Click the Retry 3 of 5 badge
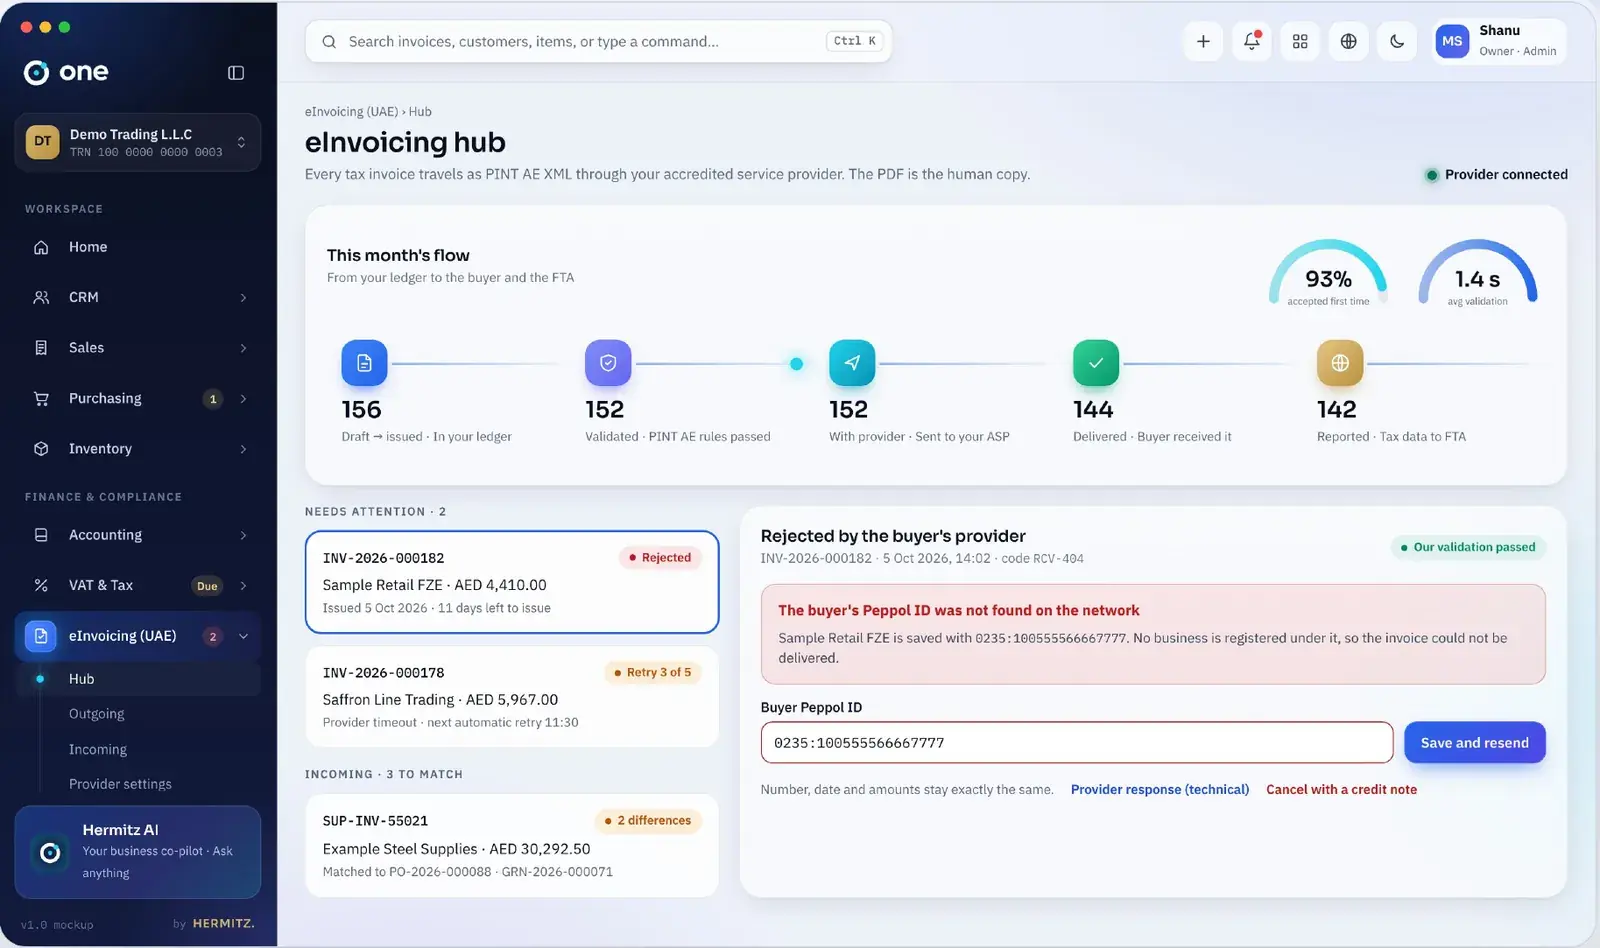This screenshot has height=948, width=1600. point(653,673)
